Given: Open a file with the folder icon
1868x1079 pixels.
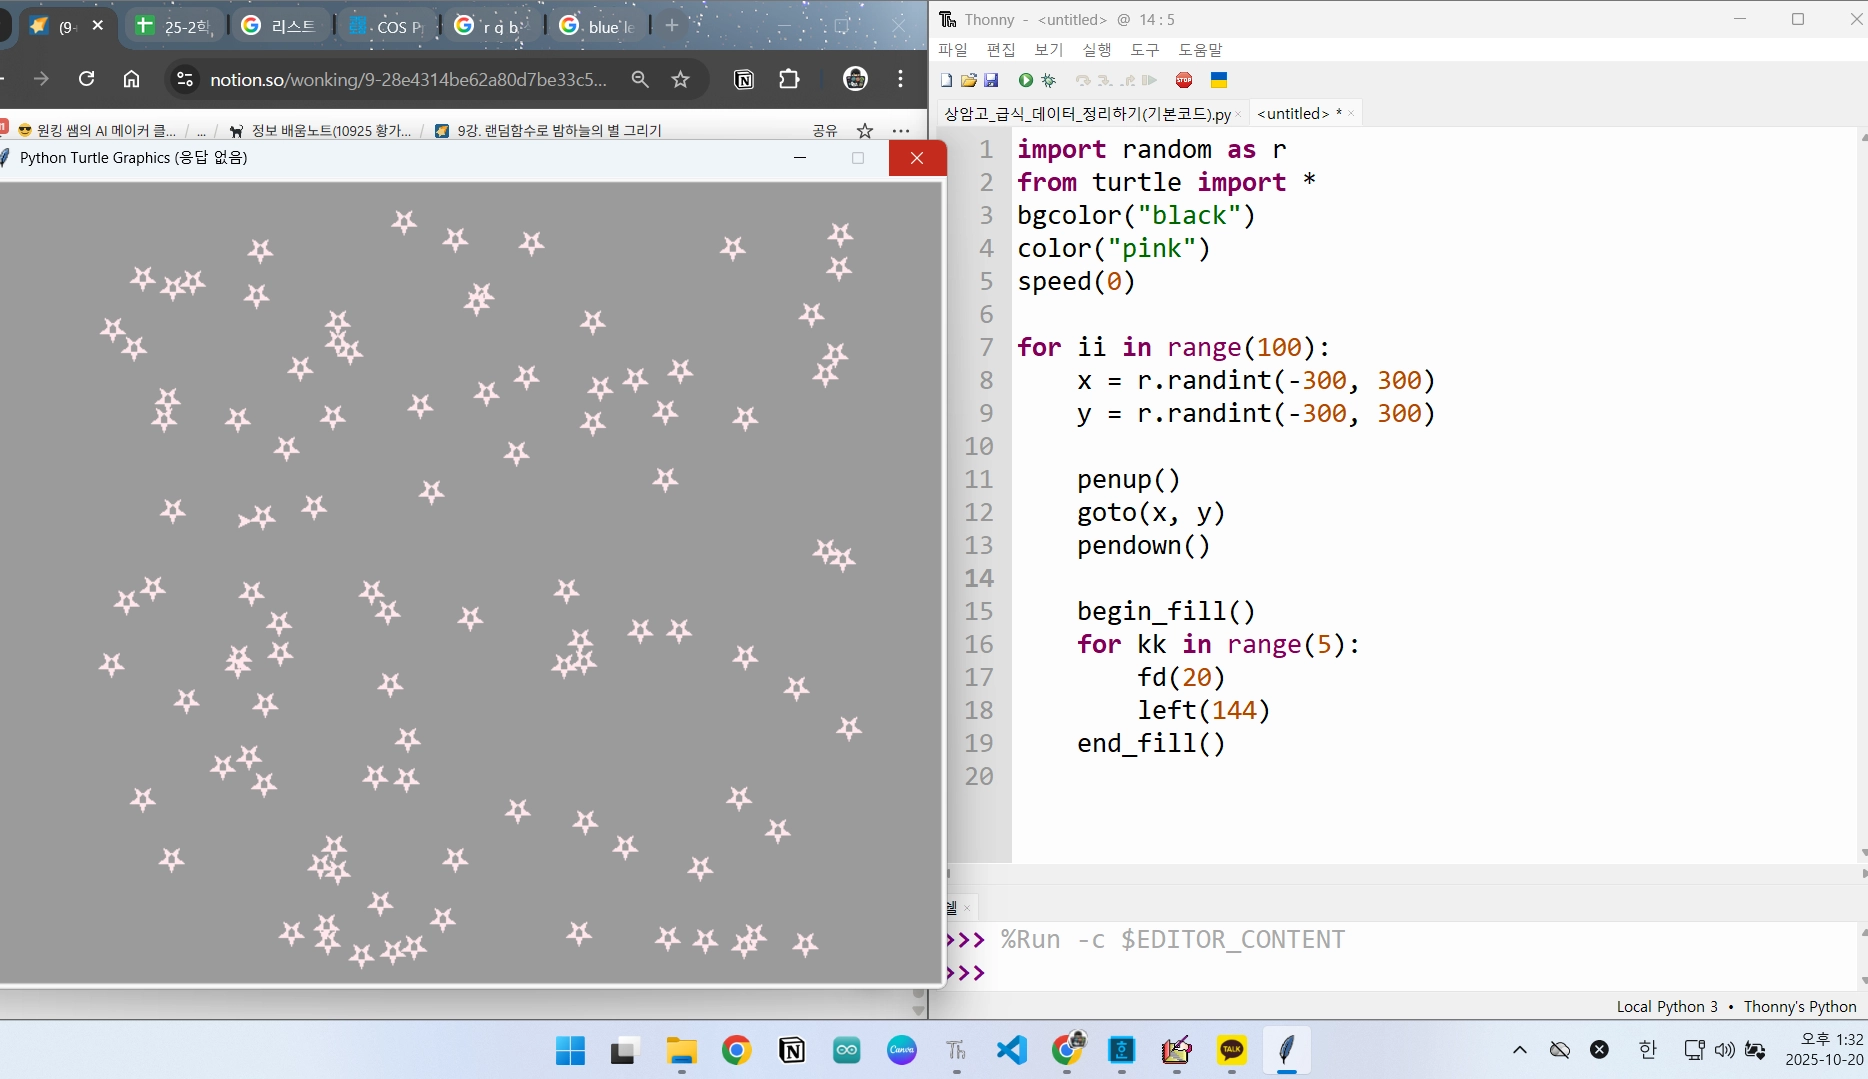Looking at the screenshot, I should (968, 80).
